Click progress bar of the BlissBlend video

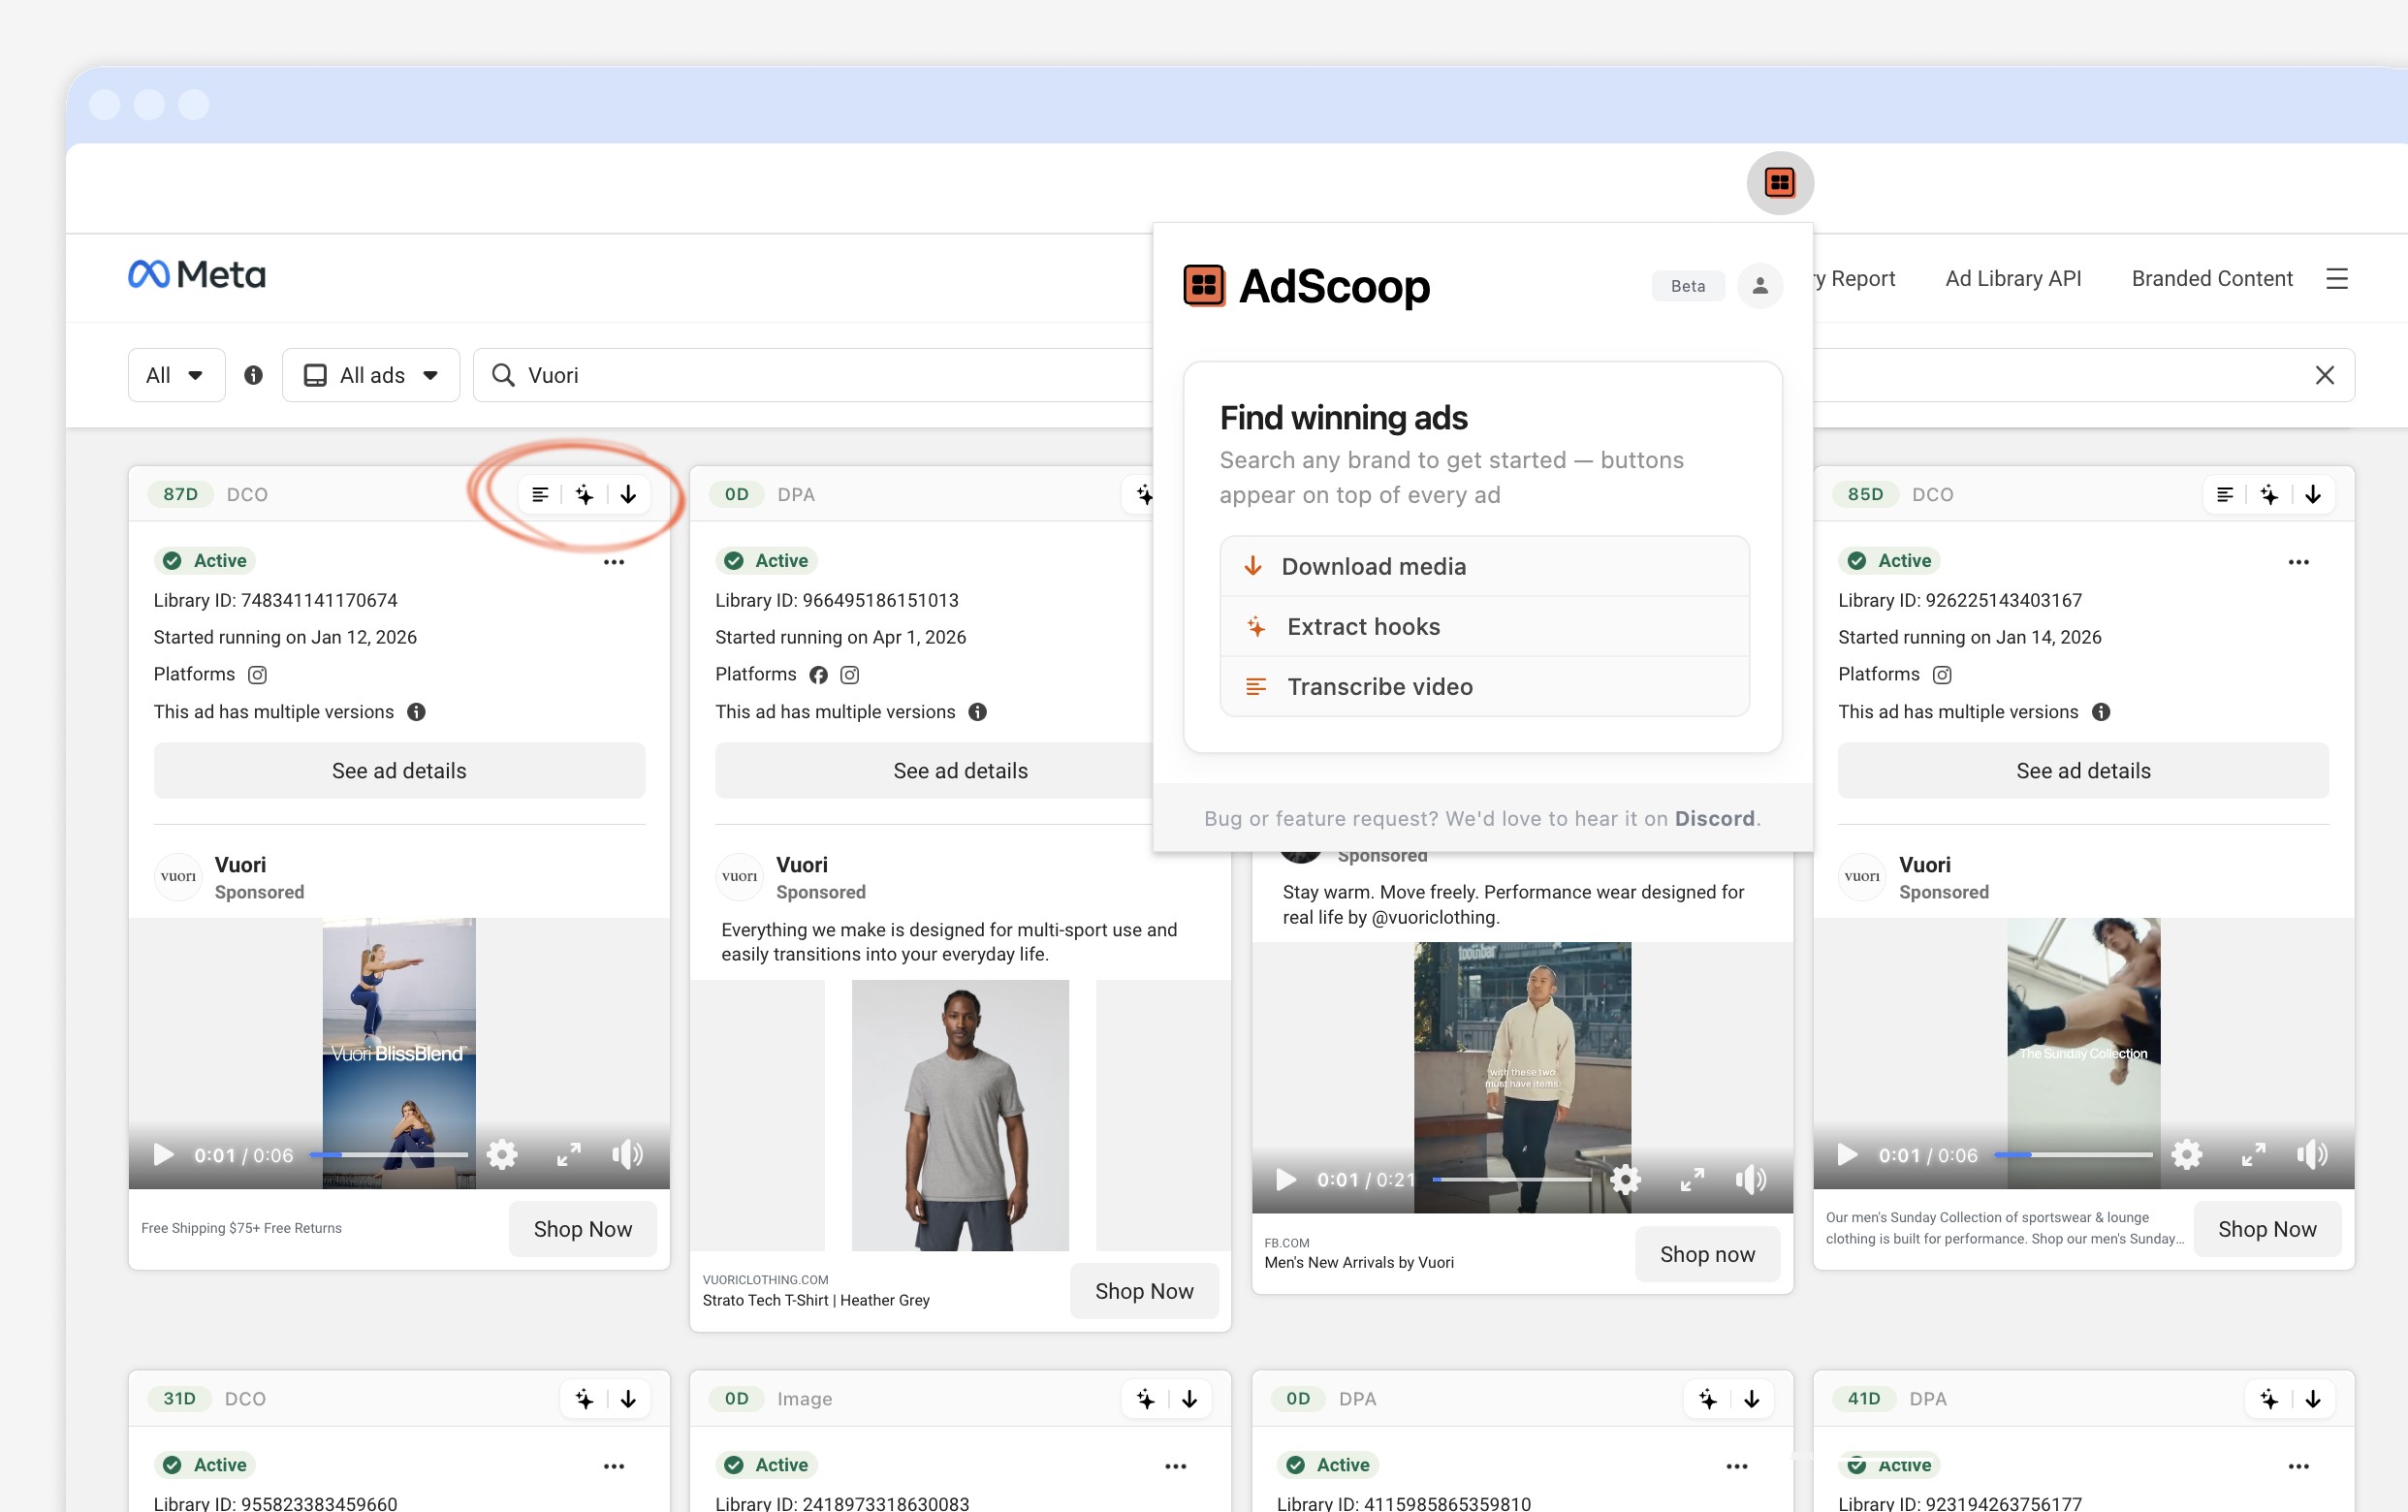[x=389, y=1155]
